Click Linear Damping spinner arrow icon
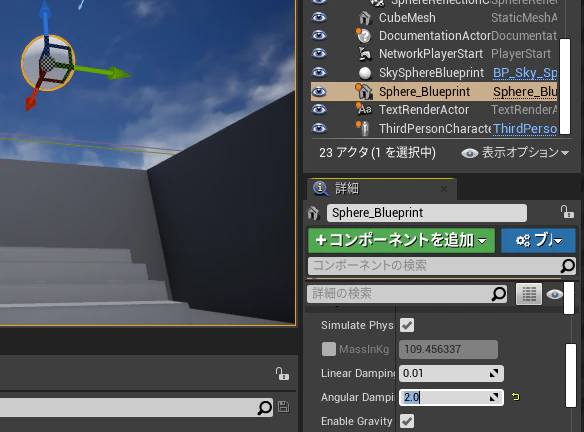The image size is (584, 432). click(x=494, y=374)
